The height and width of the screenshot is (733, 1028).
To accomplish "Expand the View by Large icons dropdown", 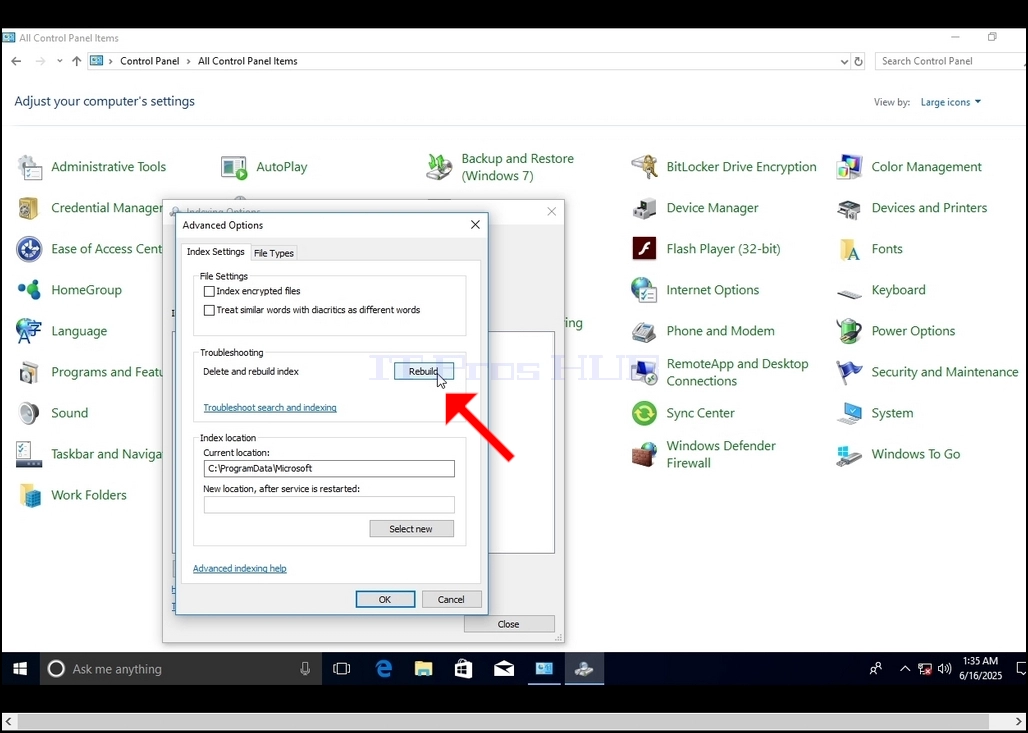I will click(x=951, y=102).
